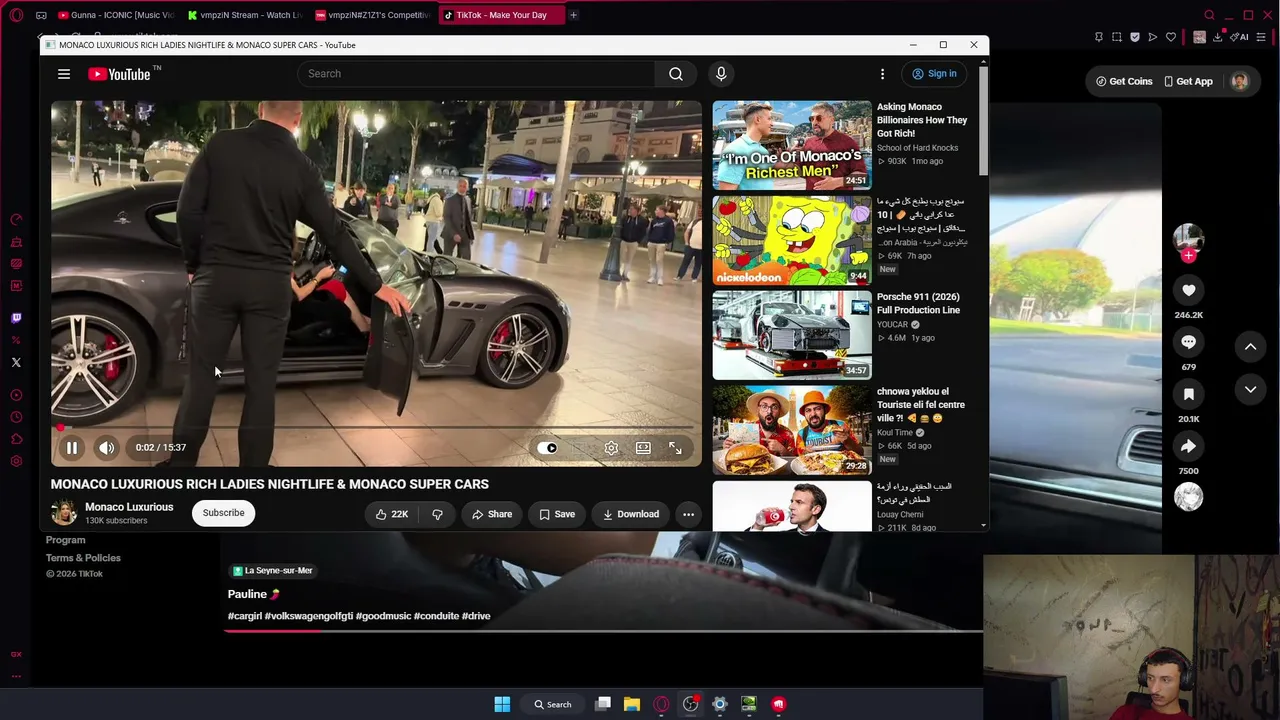
Task: Start voice search with the microphone
Action: [721, 74]
